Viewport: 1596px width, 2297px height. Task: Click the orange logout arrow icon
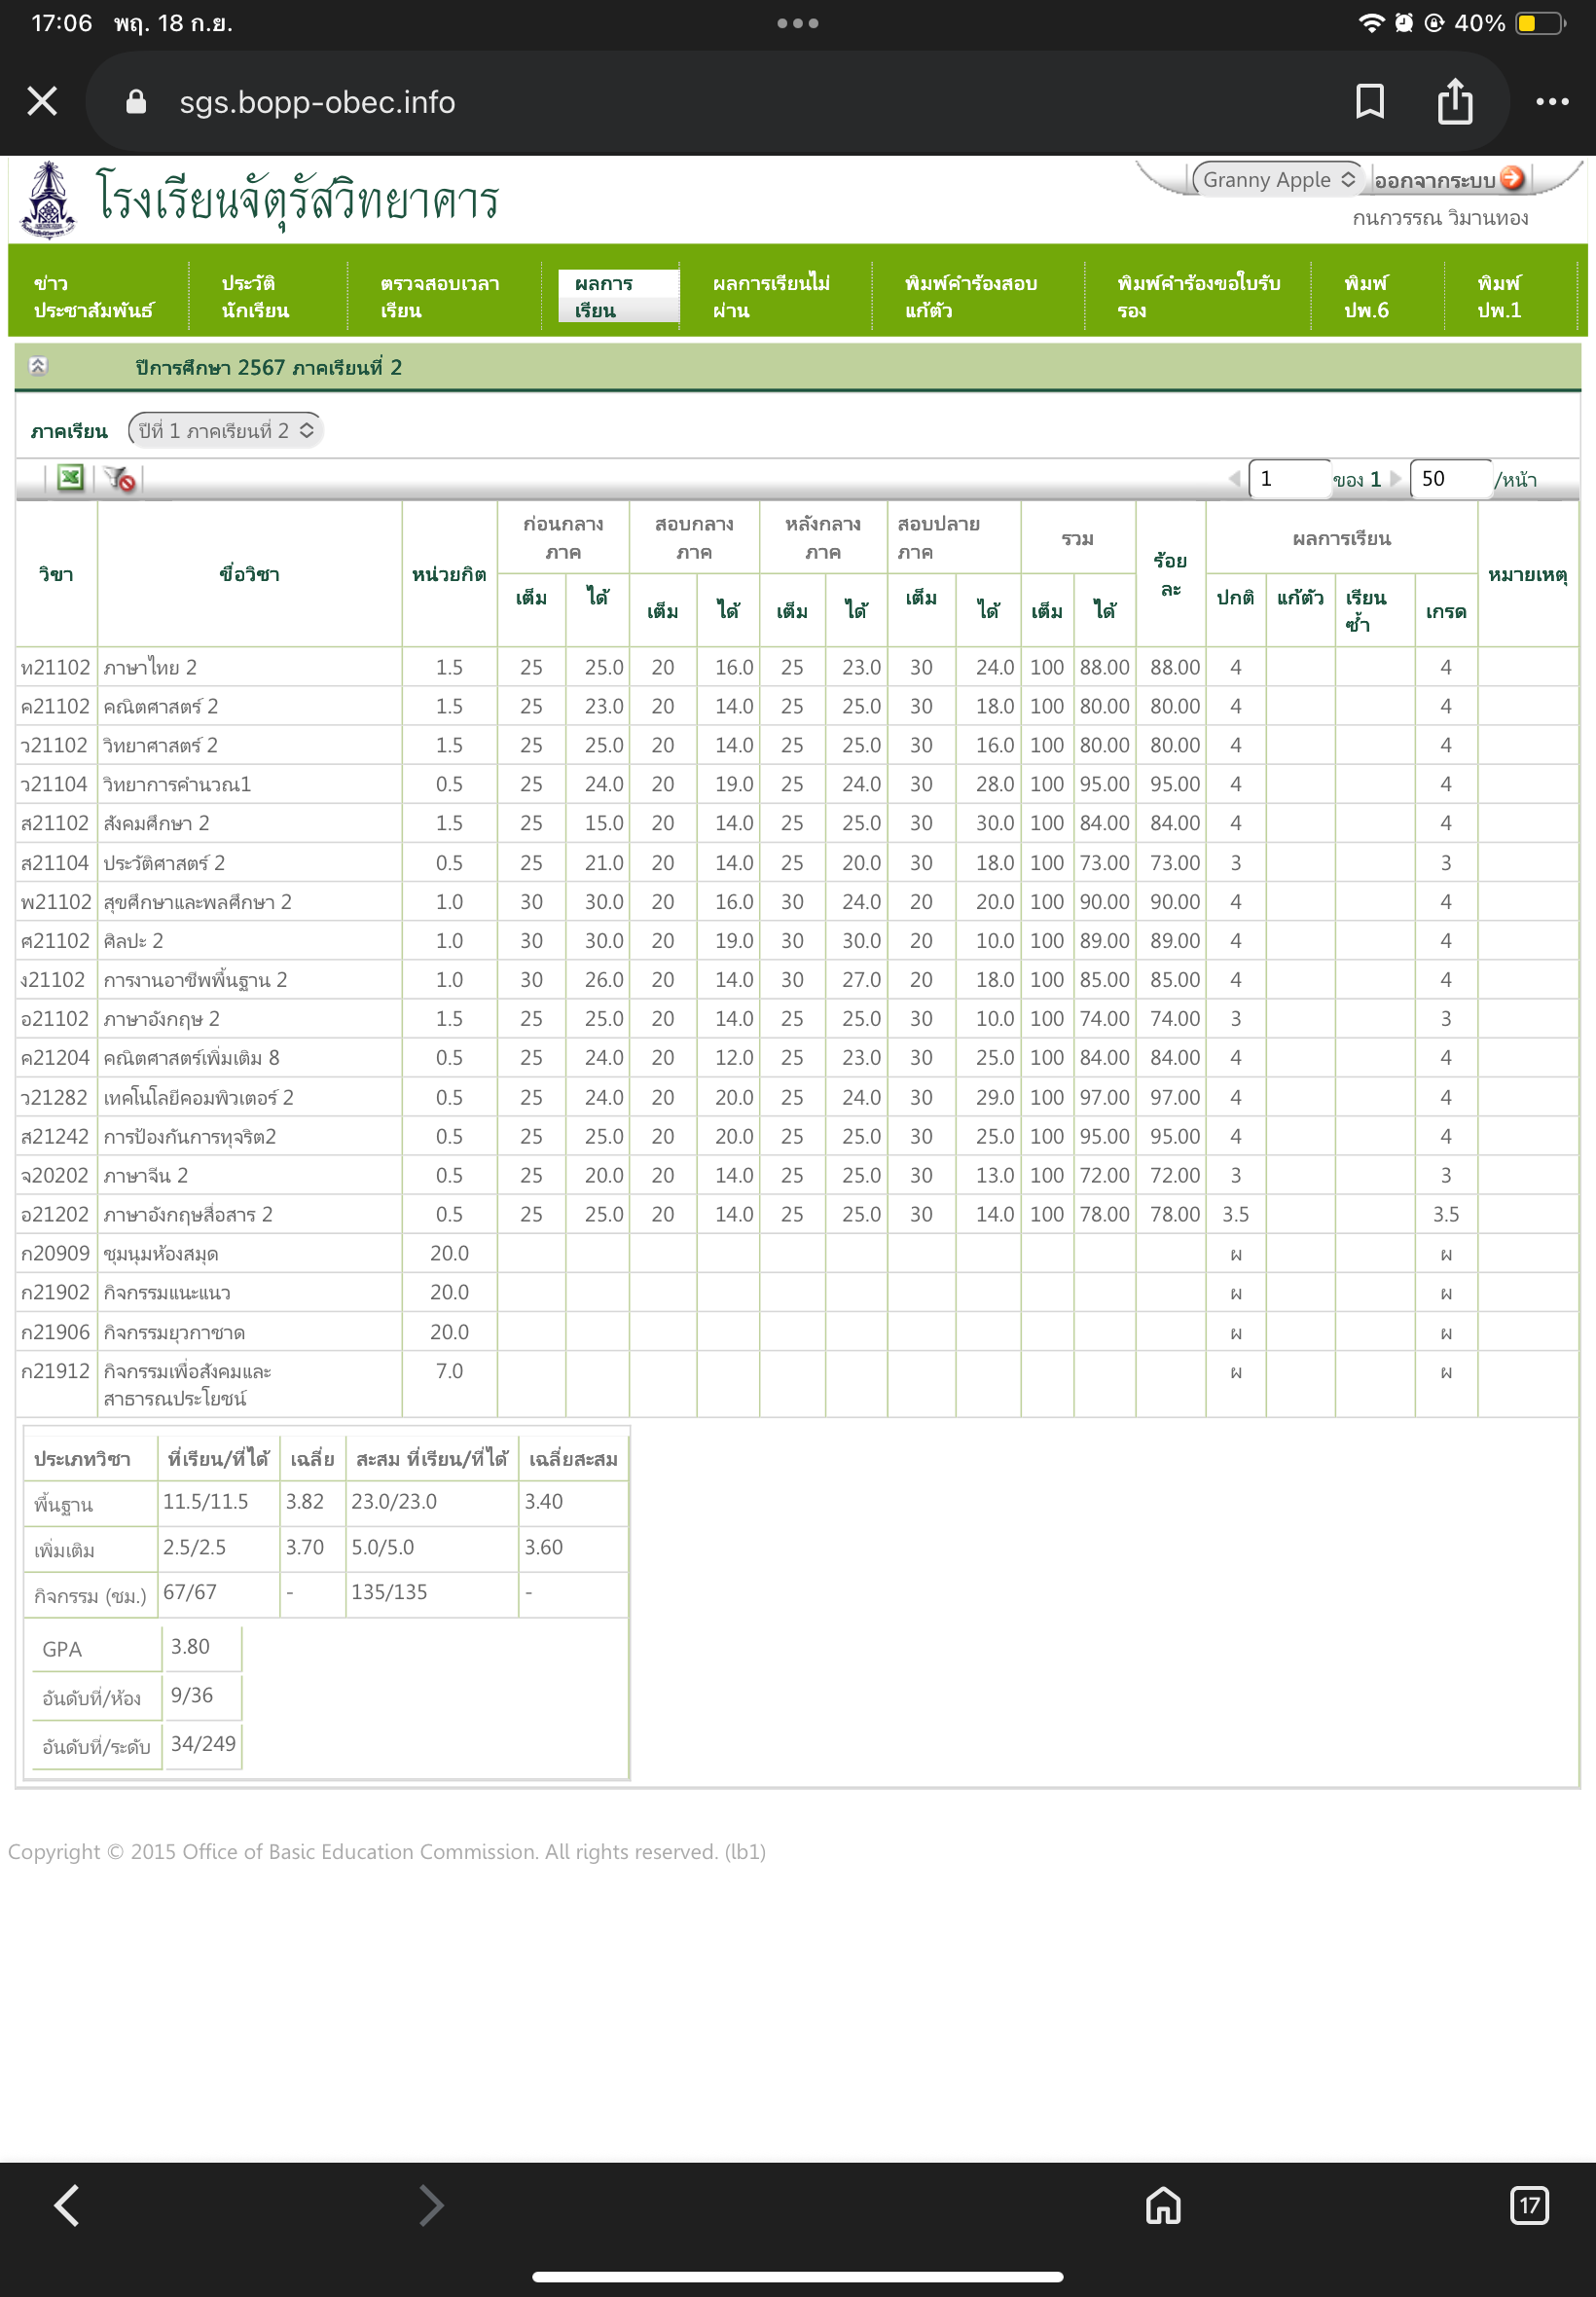pos(1512,178)
